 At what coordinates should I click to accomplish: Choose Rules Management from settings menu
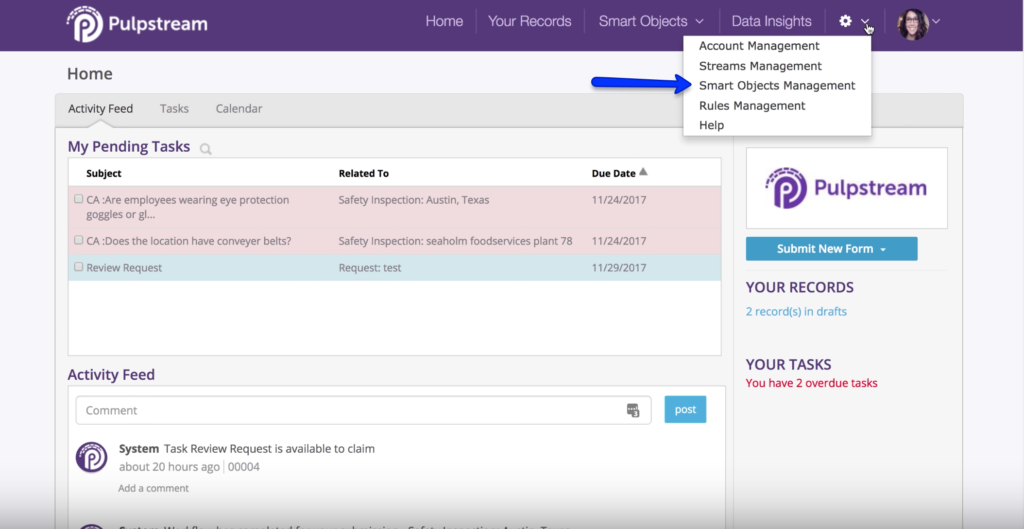pyautogui.click(x=752, y=106)
